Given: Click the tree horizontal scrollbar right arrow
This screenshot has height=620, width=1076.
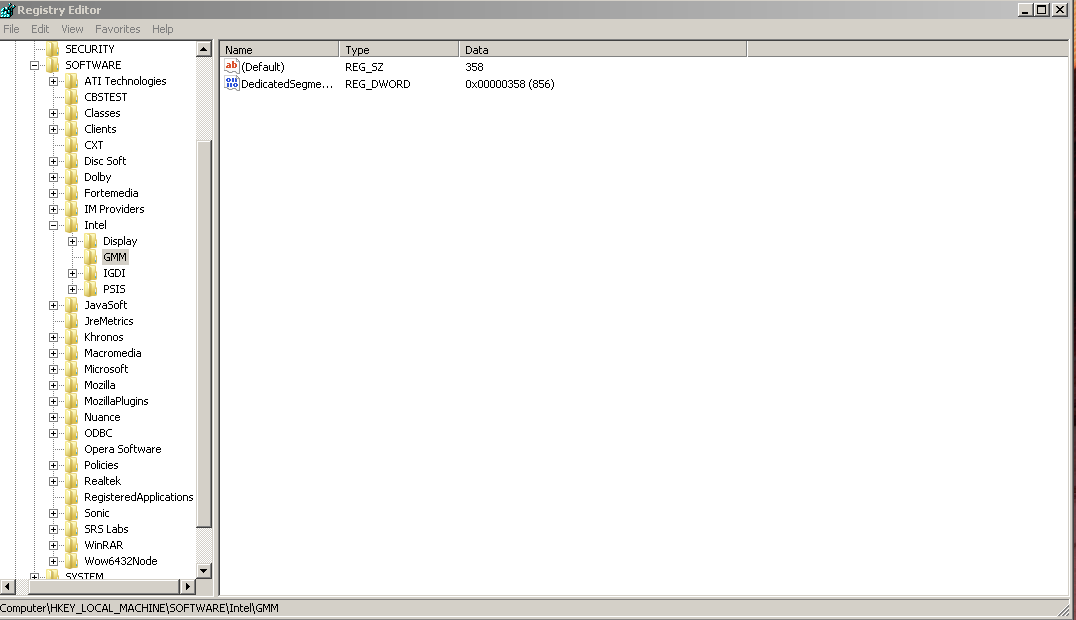Looking at the screenshot, I should click(187, 586).
